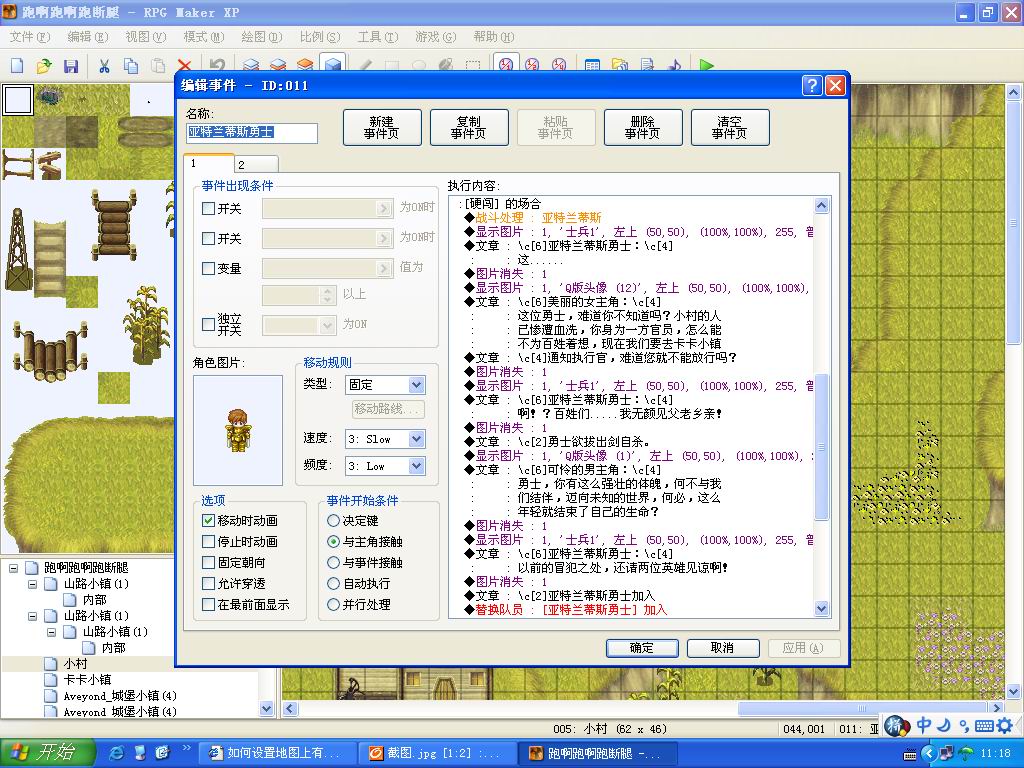Screen dimensions: 1024x768
Task: Click the 复制事件页 button
Action: point(469,127)
